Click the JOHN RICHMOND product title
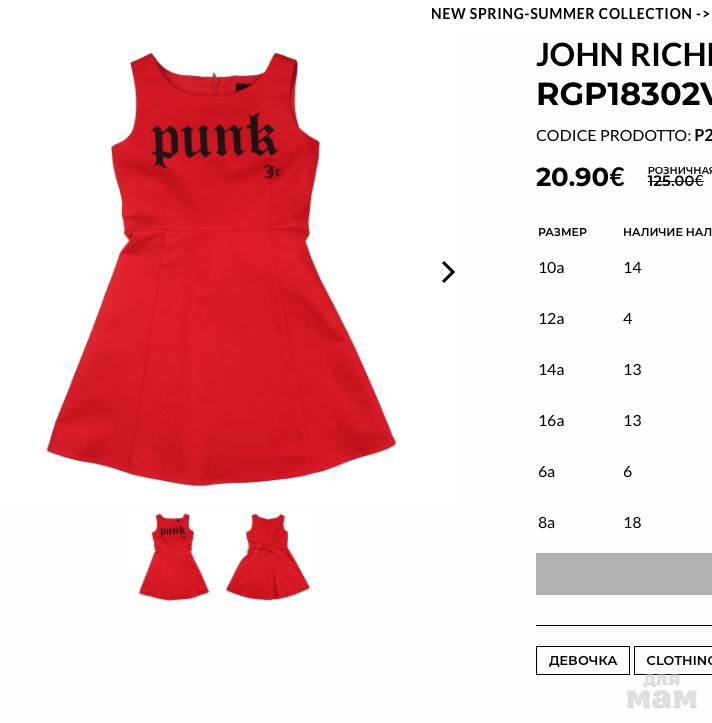 624,74
